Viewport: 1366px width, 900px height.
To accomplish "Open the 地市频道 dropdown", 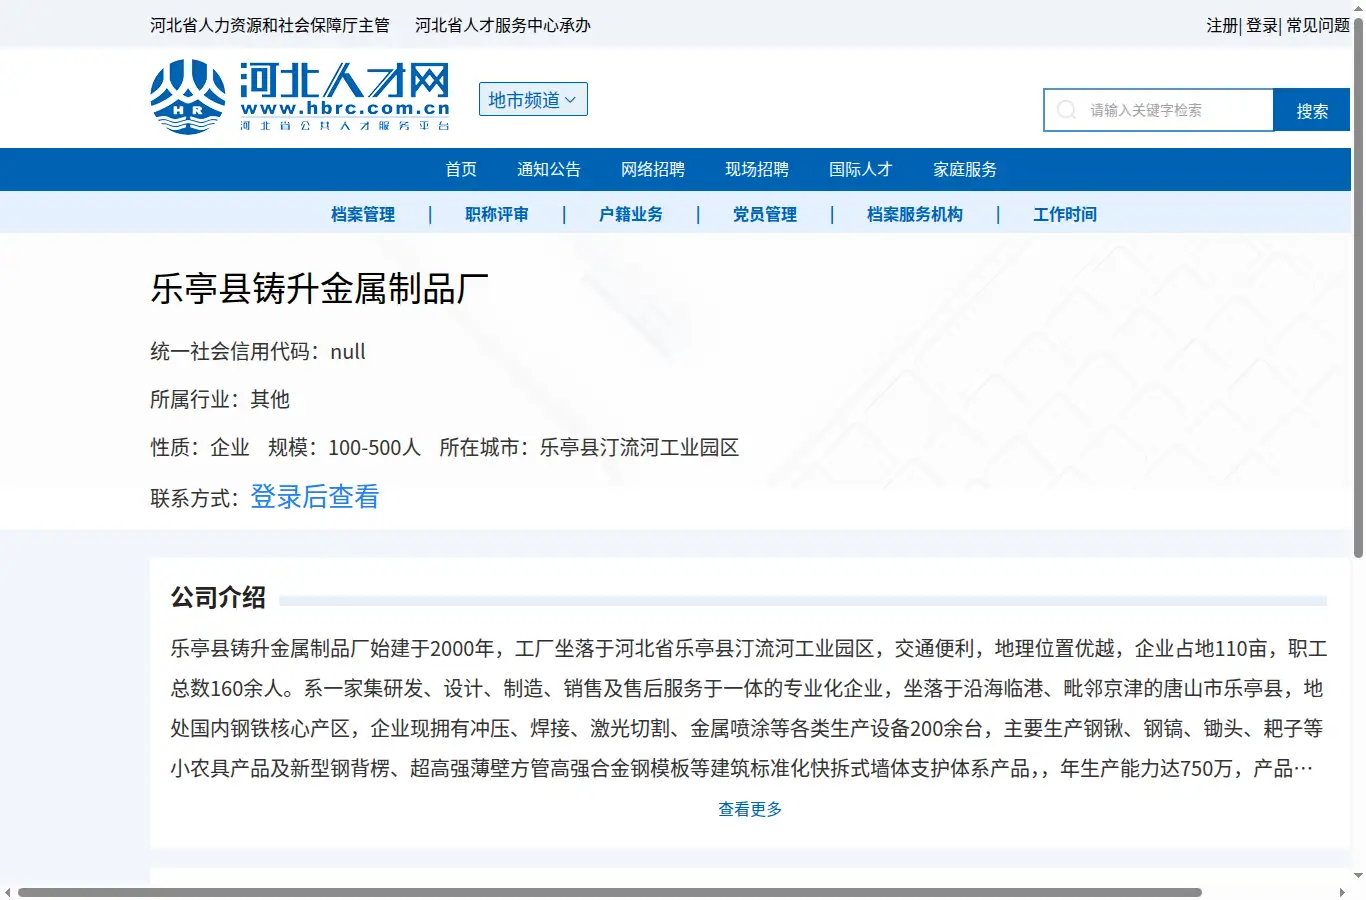I will coord(533,99).
